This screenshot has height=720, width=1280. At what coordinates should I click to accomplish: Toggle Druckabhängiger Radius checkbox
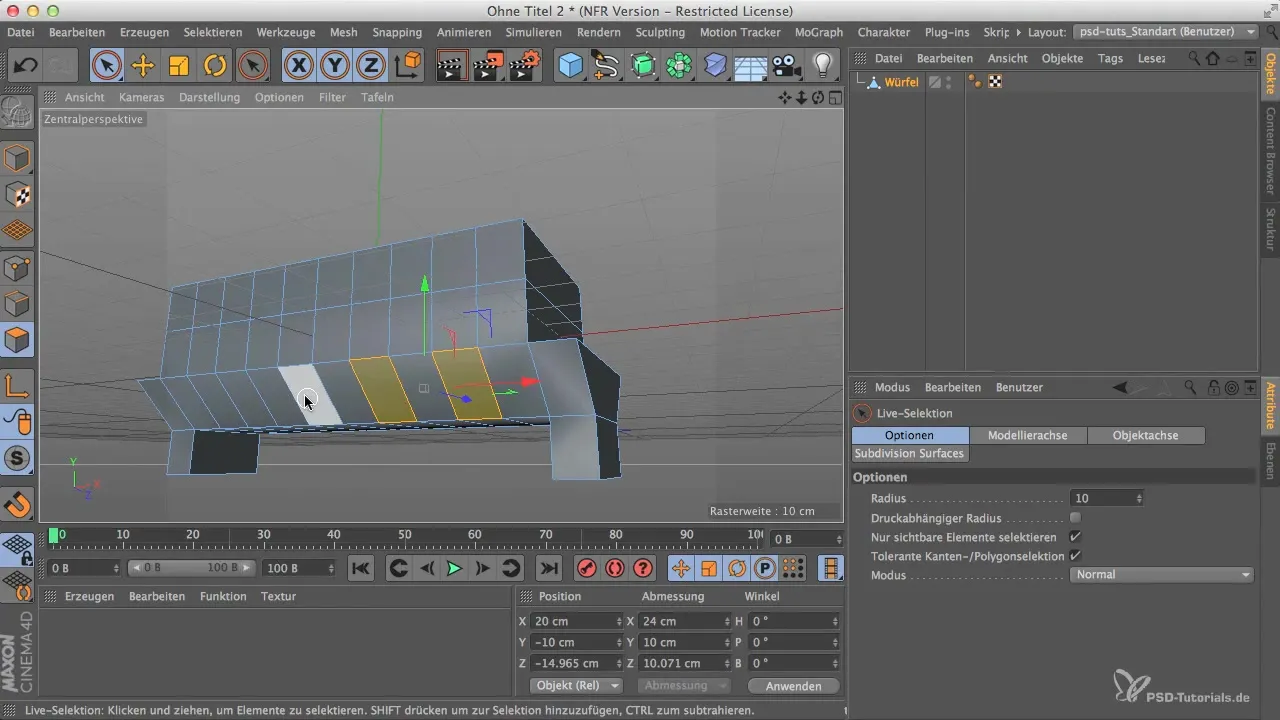1076,518
